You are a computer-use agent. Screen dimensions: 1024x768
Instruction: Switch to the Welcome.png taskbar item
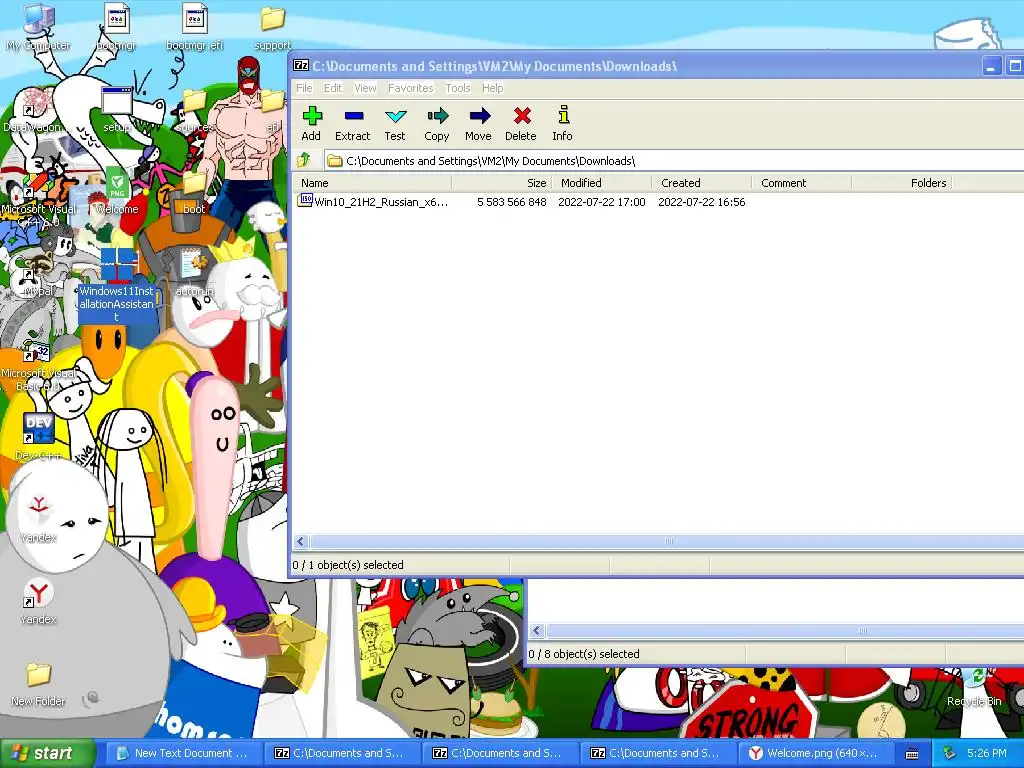pyautogui.click(x=814, y=753)
